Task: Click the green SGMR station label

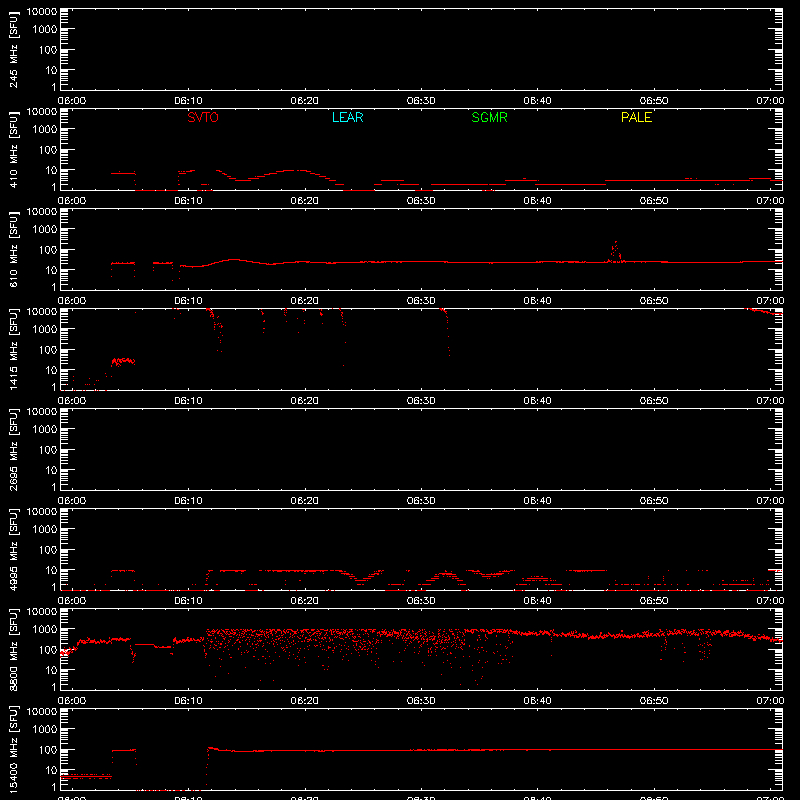Action: click(x=489, y=117)
